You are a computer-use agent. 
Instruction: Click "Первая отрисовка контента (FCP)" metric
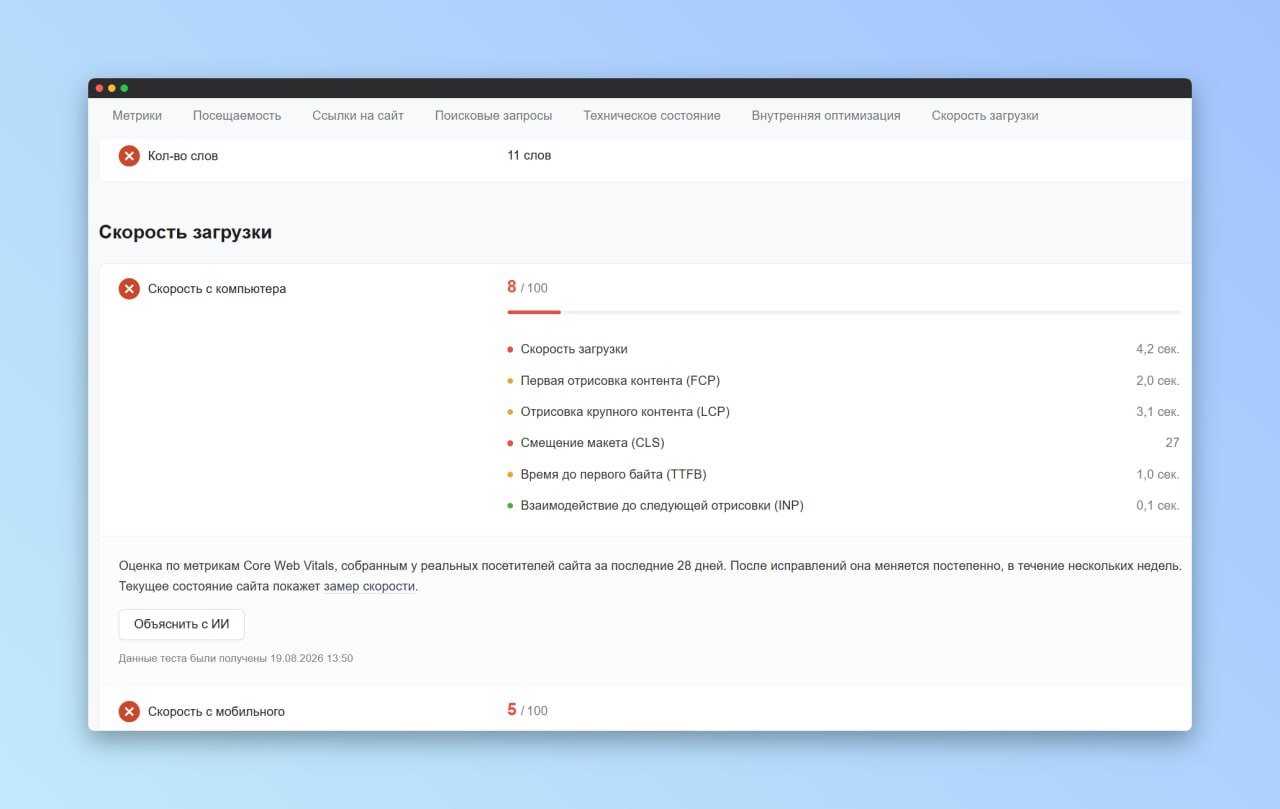pyautogui.click(x=620, y=381)
